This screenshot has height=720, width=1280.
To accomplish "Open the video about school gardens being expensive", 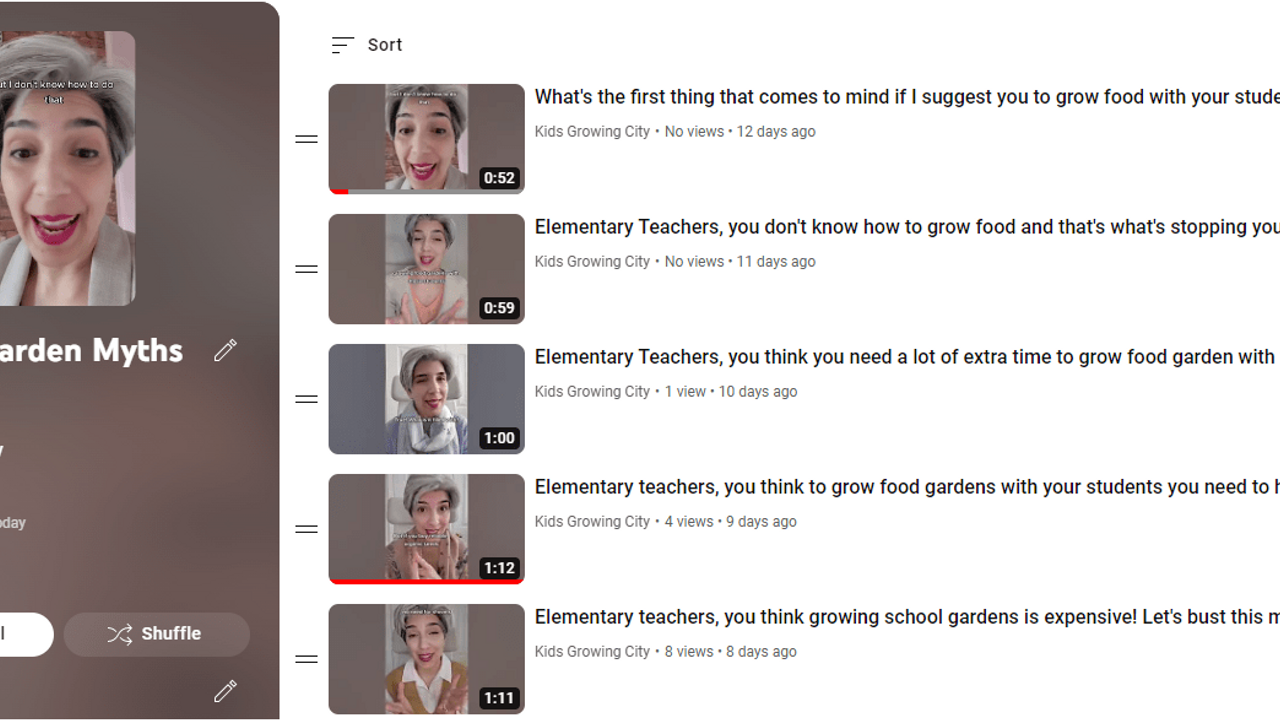I will pos(907,617).
